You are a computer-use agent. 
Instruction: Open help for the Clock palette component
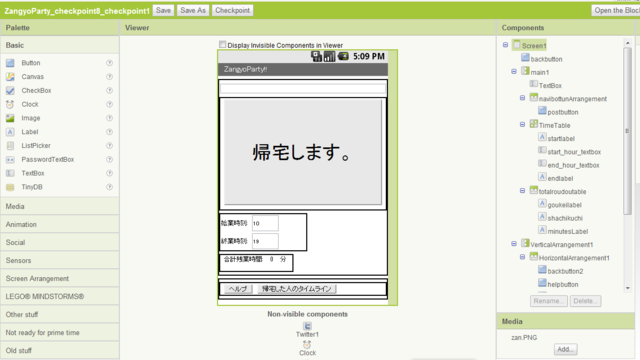[x=109, y=104]
